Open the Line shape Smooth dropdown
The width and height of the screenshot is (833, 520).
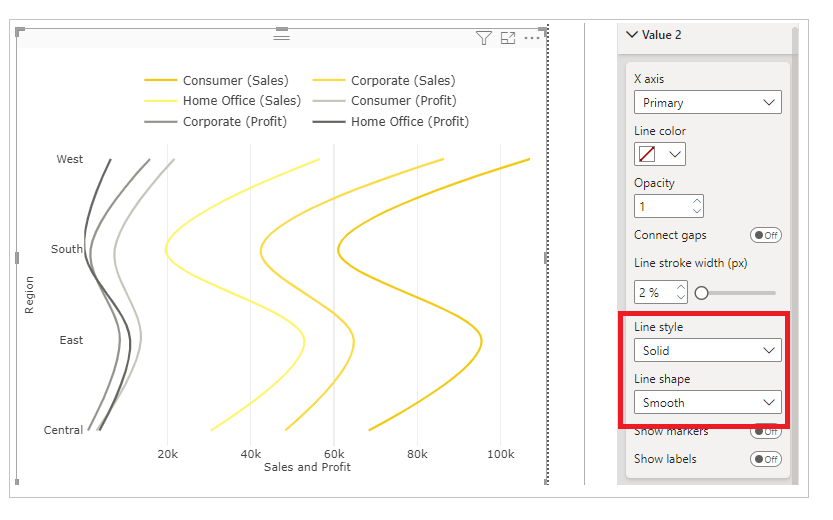[708, 403]
